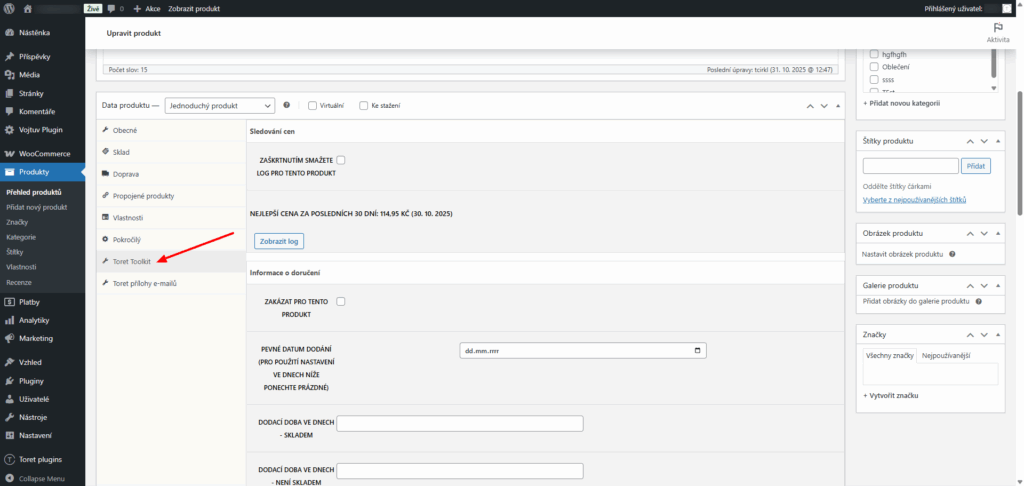
Task: Click the Pevné datum dodání field
Action: coord(583,351)
